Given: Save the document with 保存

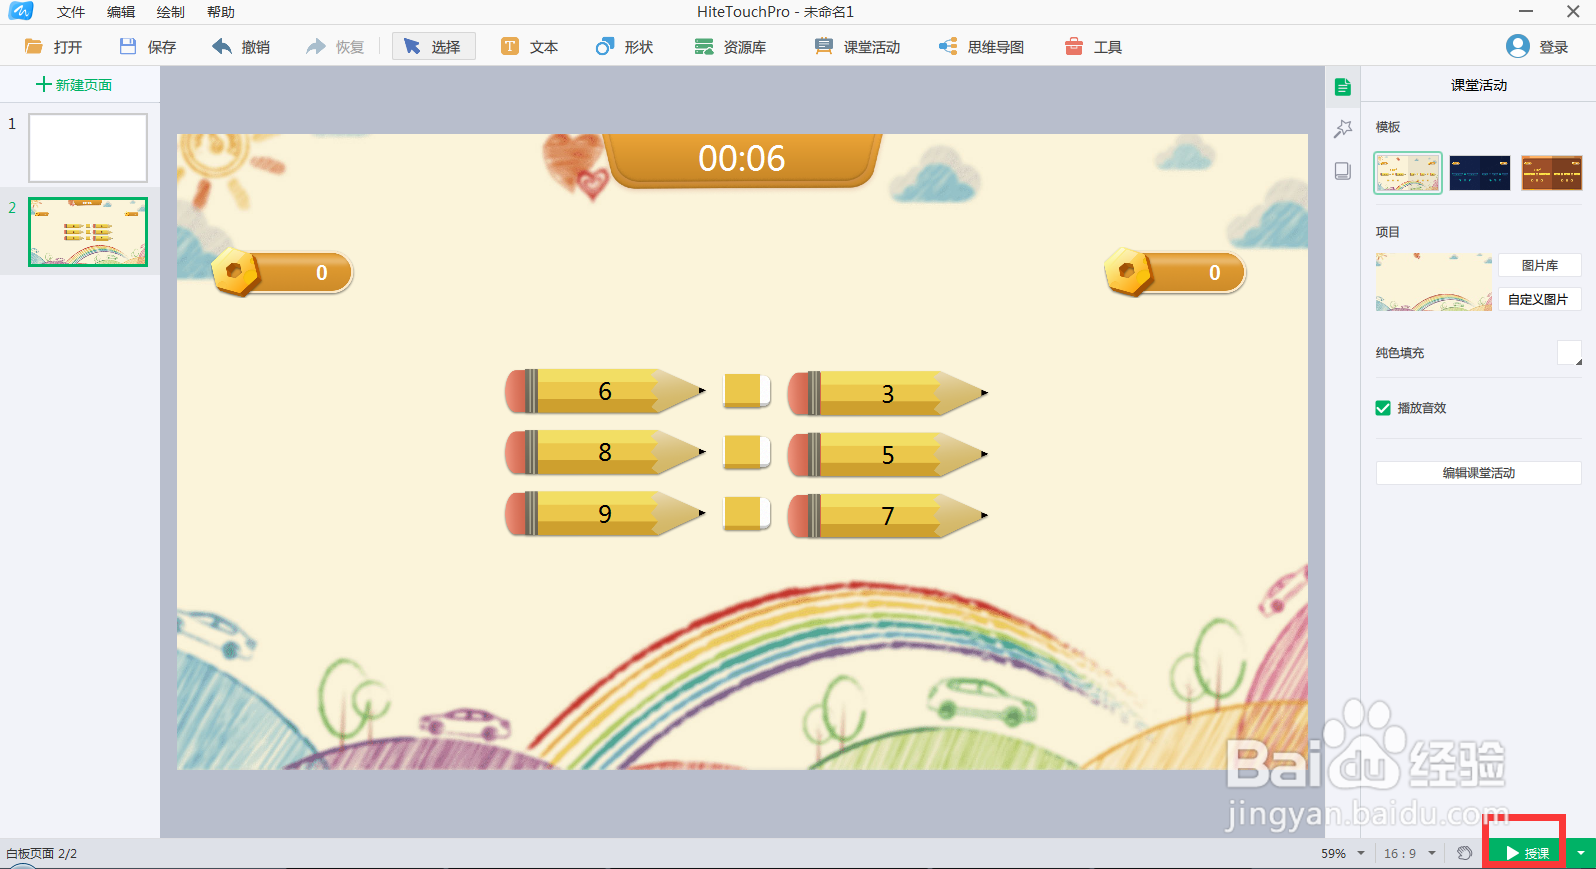Looking at the screenshot, I should coord(147,47).
